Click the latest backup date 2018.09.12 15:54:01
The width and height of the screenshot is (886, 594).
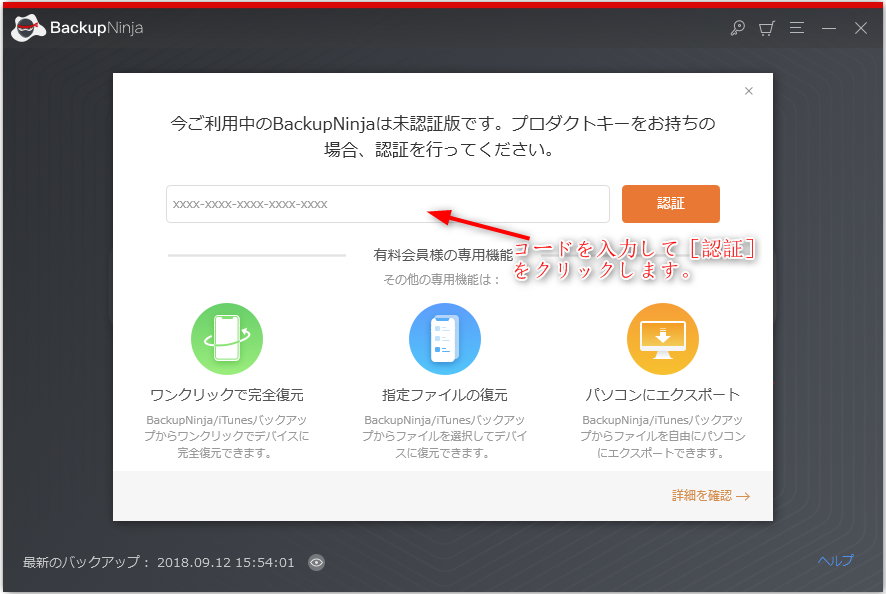click(226, 562)
